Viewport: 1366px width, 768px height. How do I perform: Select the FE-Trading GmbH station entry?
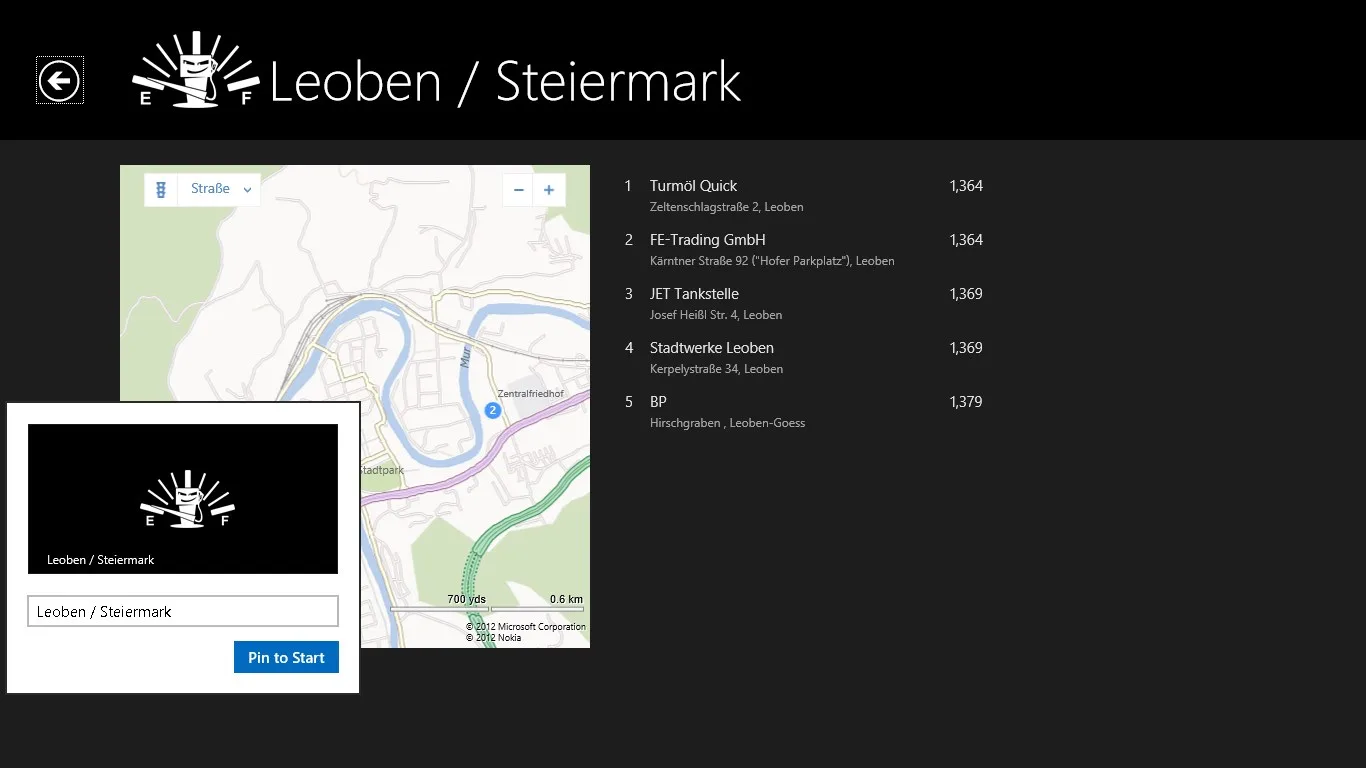click(x=804, y=249)
